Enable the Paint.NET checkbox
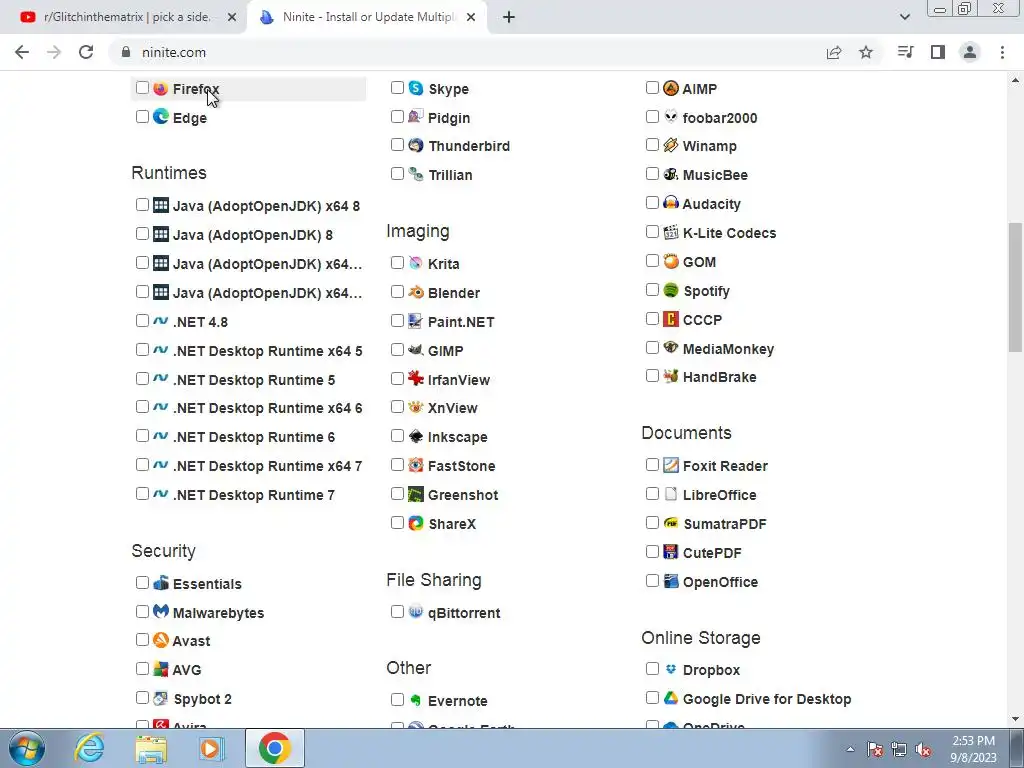The image size is (1024, 768). point(397,321)
